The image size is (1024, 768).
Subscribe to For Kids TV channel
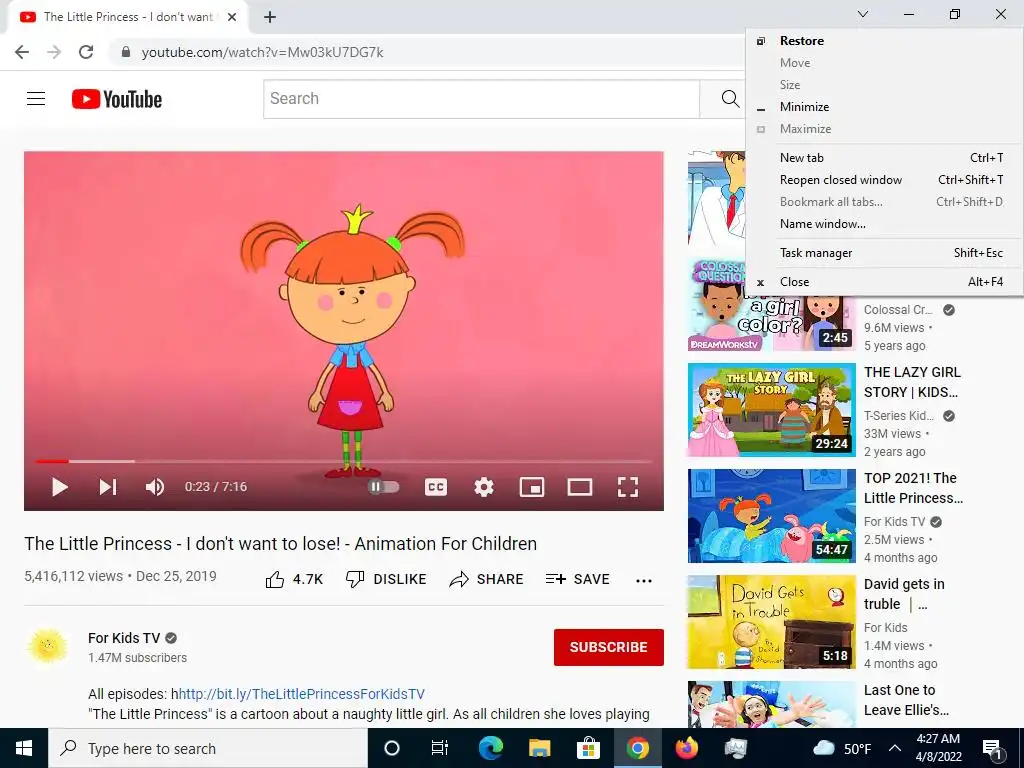coord(609,647)
